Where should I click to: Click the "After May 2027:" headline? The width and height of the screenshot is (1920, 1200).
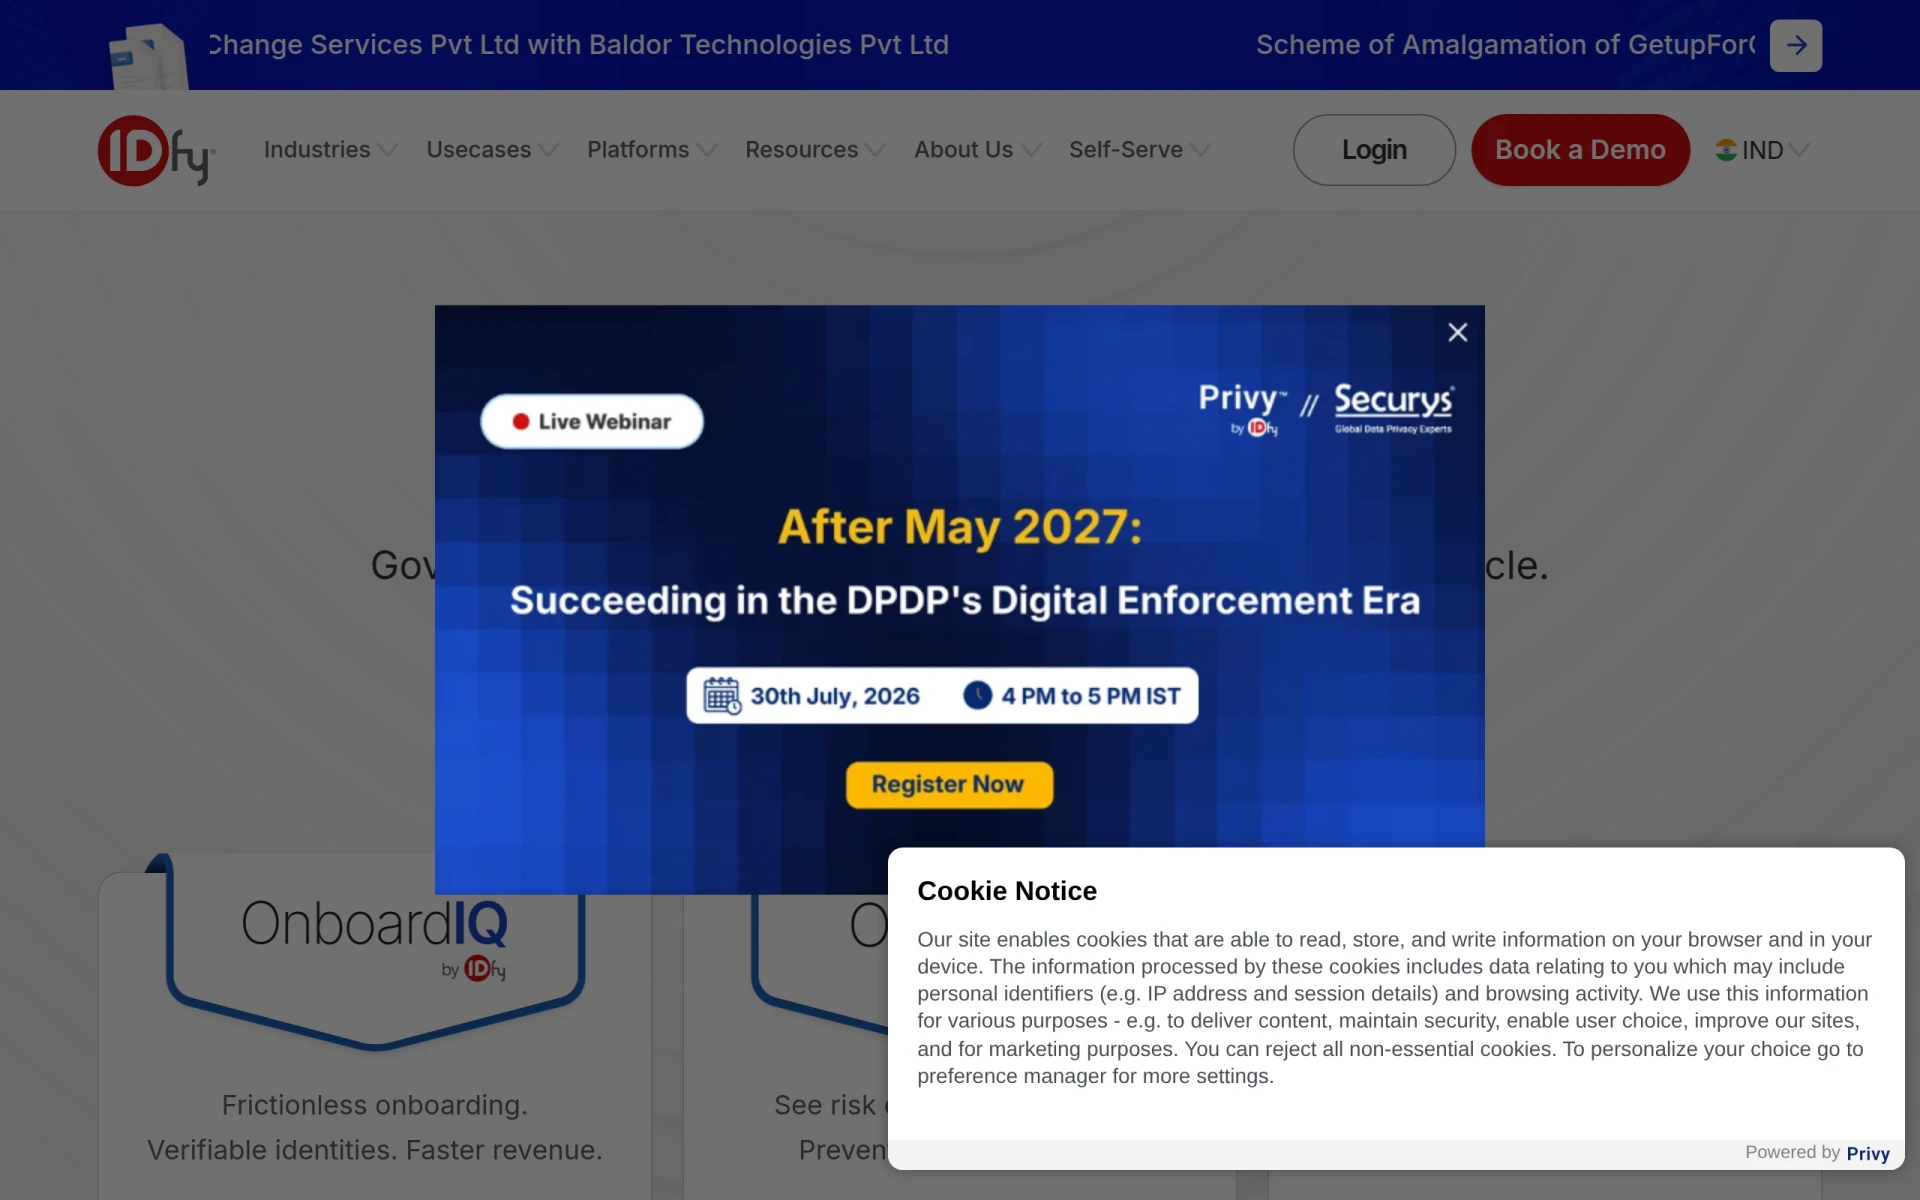point(960,527)
